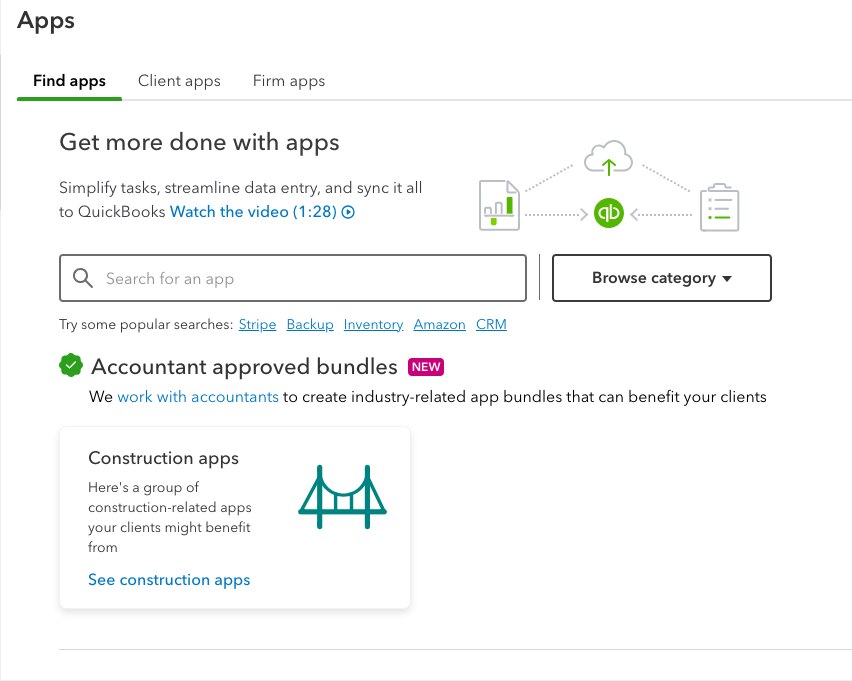Viewport: 852px width, 681px height.
Task: Click the Inventory popular search link
Action: [x=373, y=324]
